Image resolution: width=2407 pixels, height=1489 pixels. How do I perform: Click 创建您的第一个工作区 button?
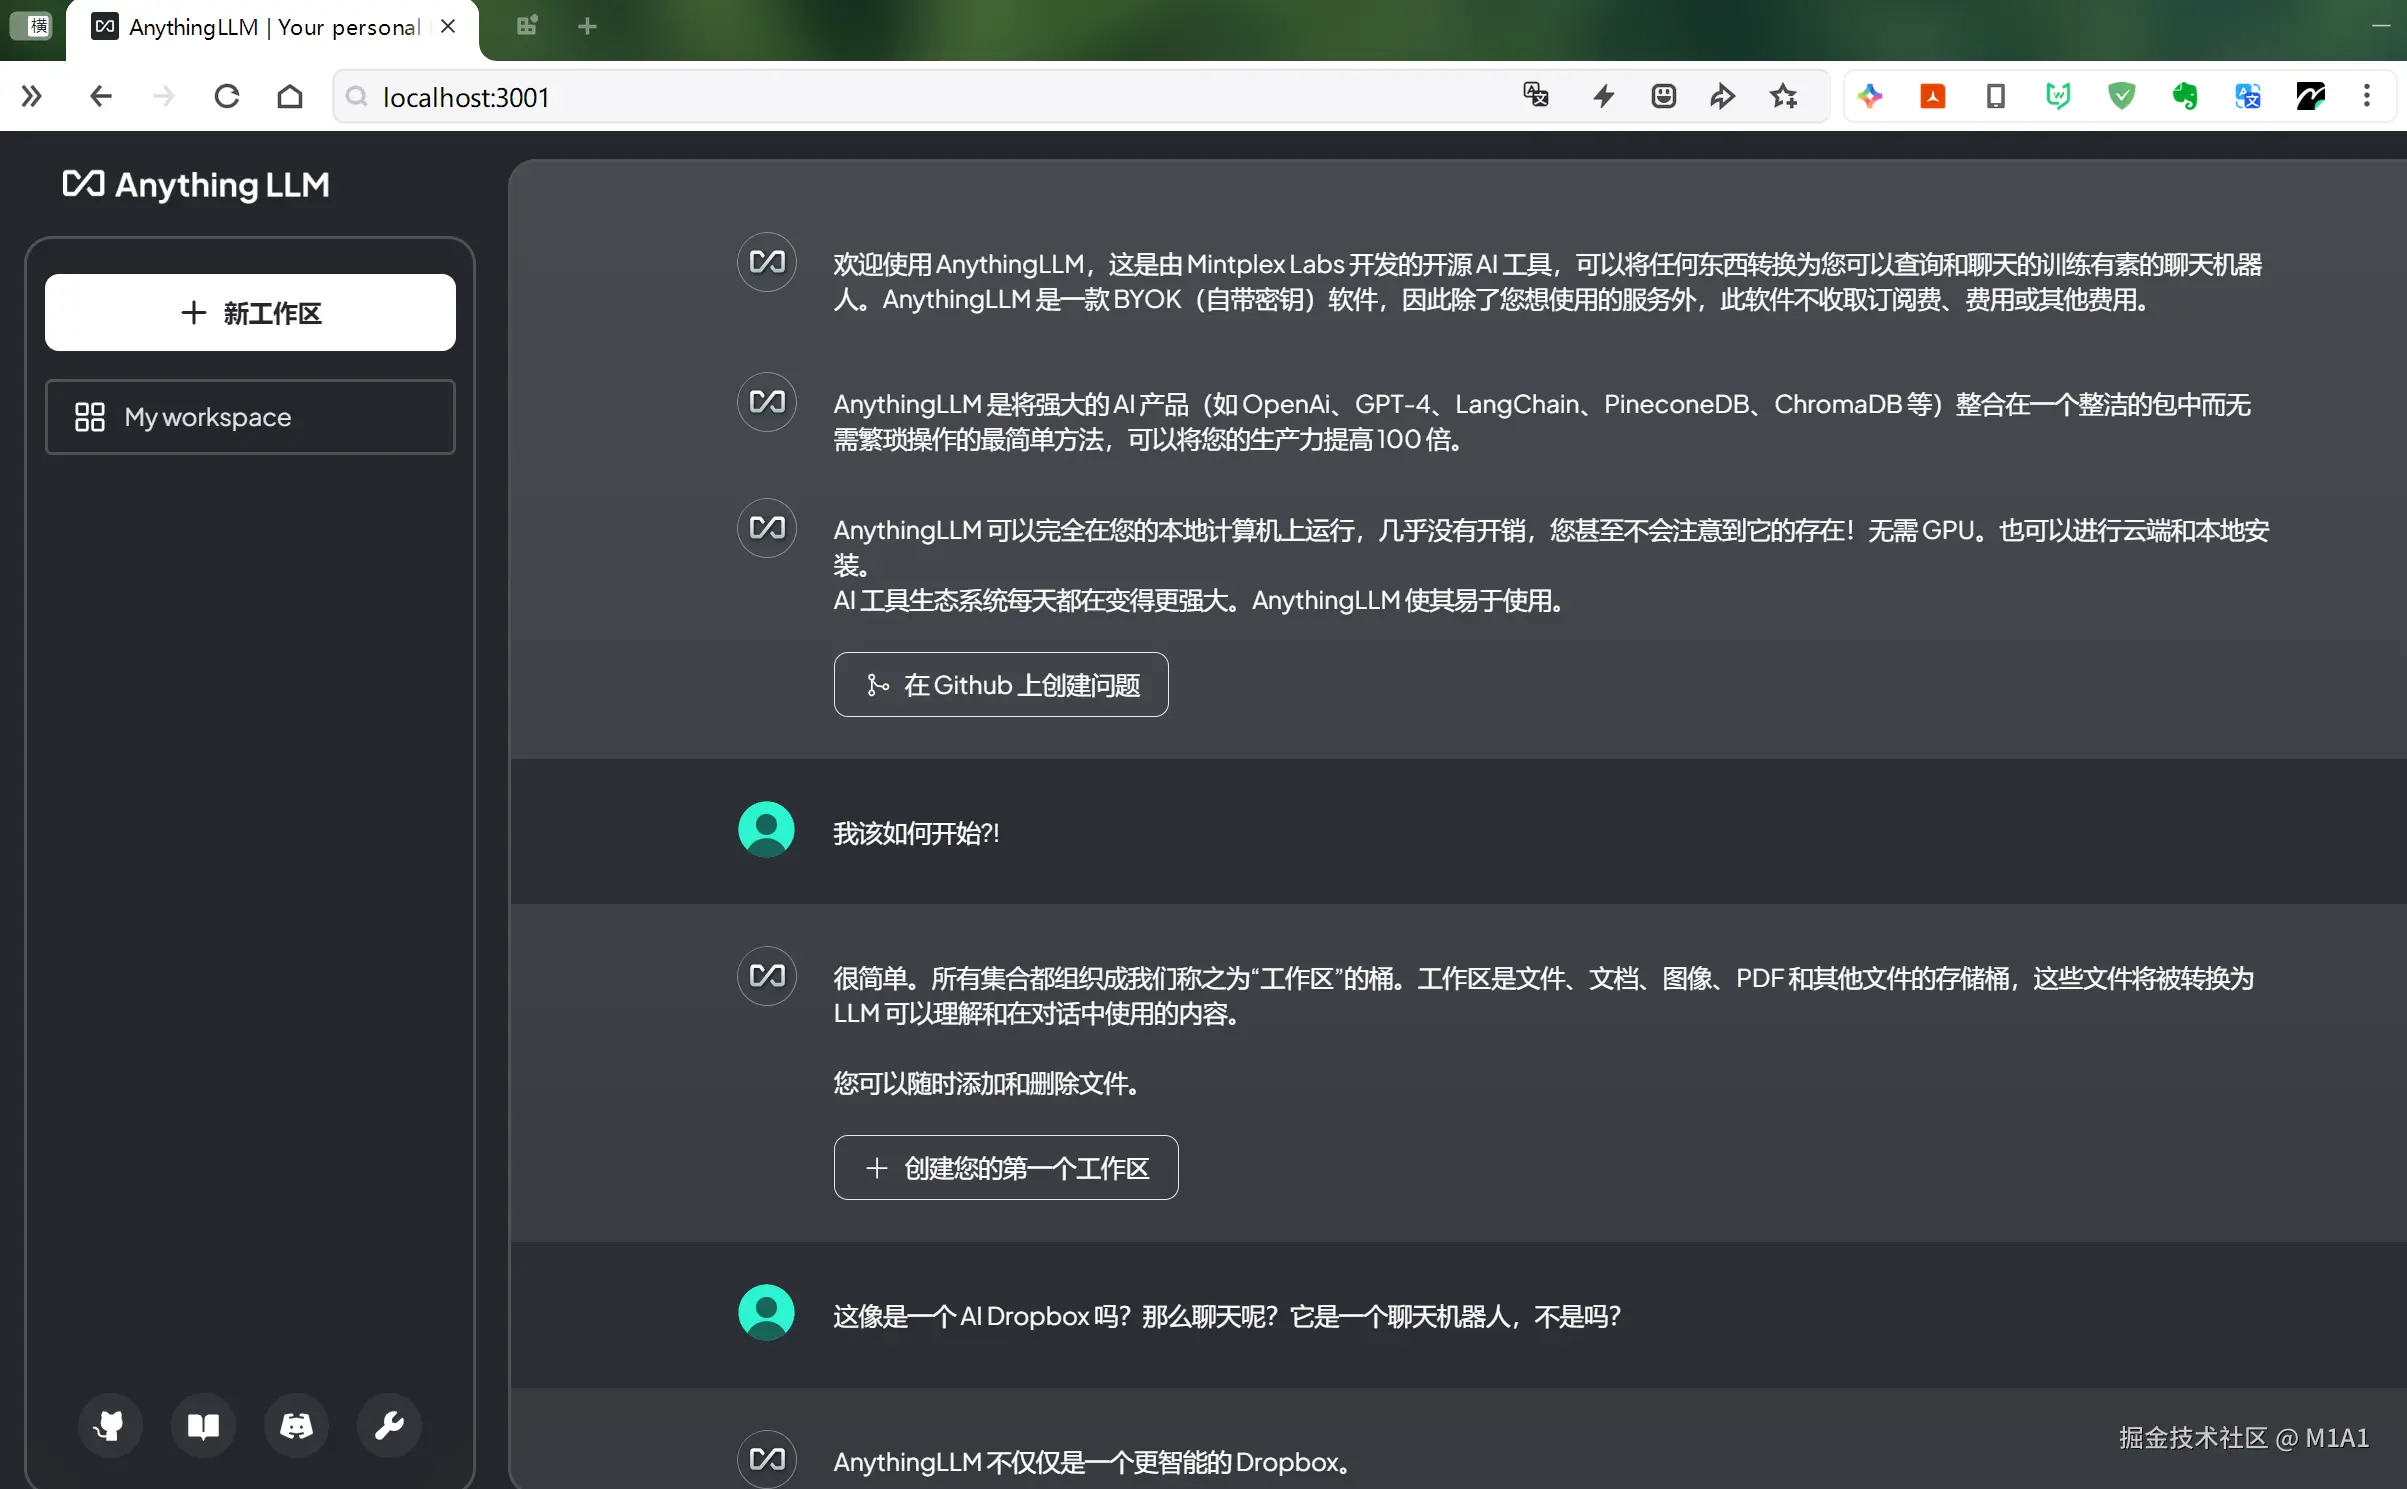pos(1005,1168)
